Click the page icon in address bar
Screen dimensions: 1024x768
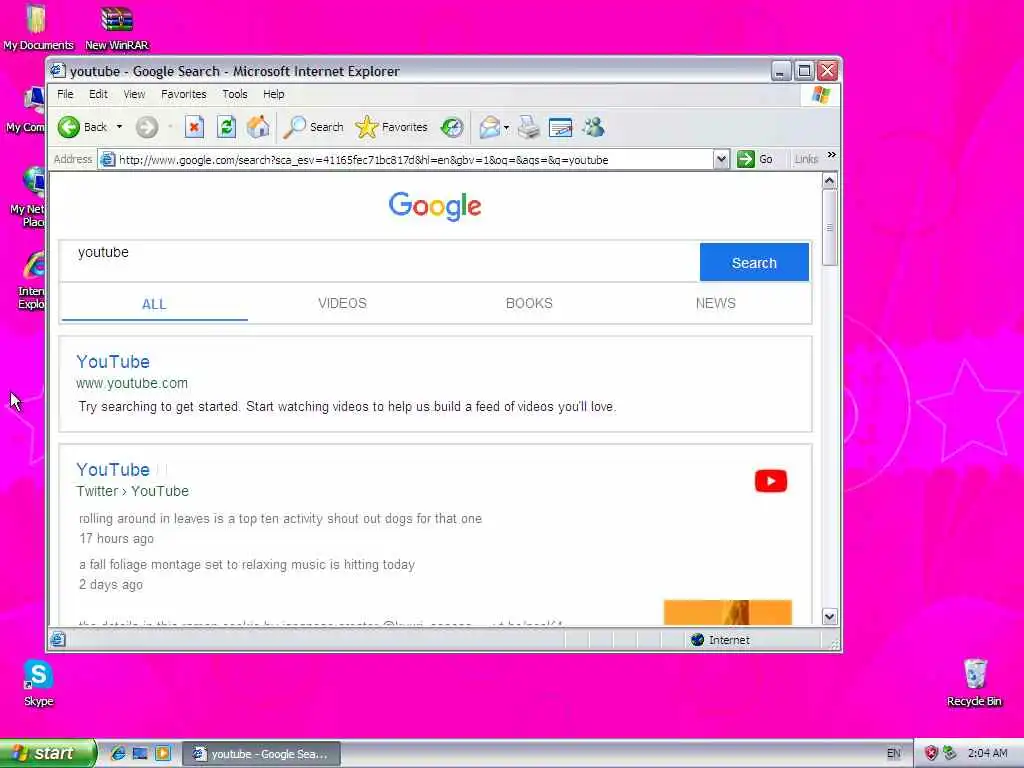click(108, 159)
